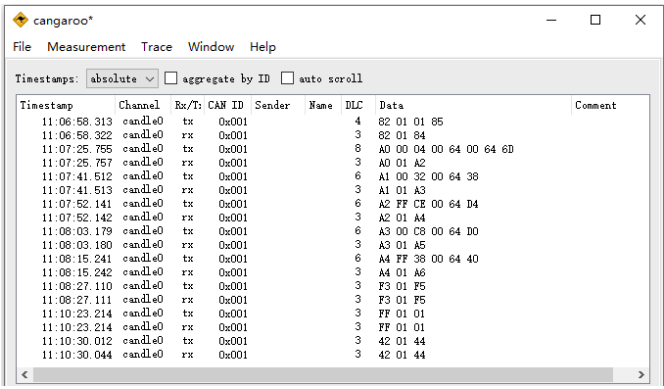Select the row with timestamp 11:06:58.313
664x389 pixels.
coord(333,122)
